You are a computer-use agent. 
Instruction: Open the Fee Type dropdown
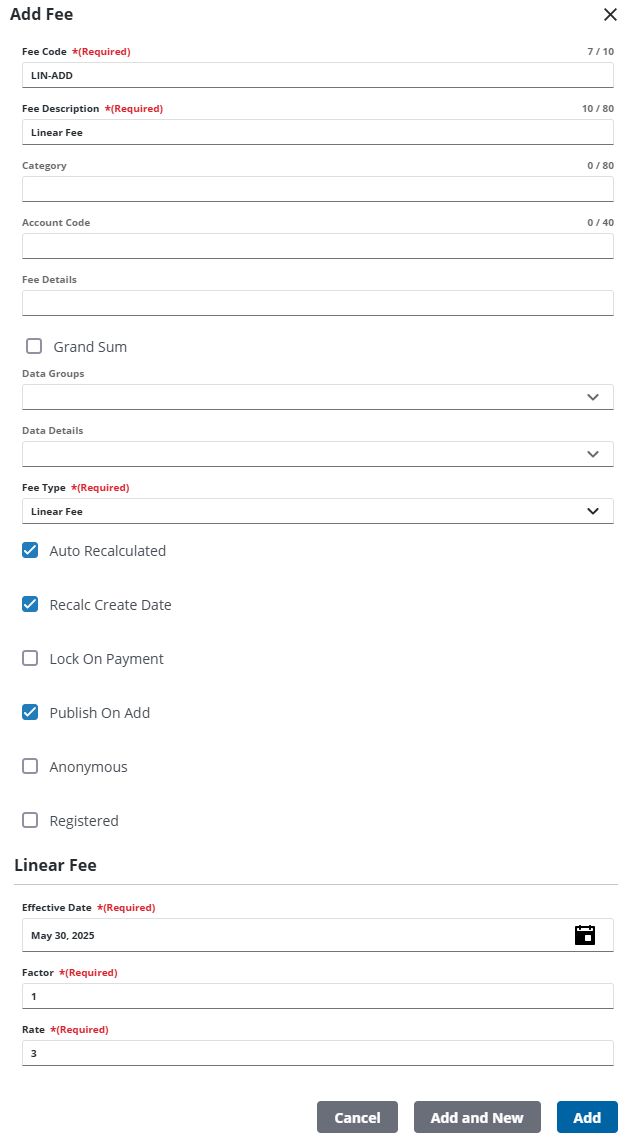[x=317, y=511]
